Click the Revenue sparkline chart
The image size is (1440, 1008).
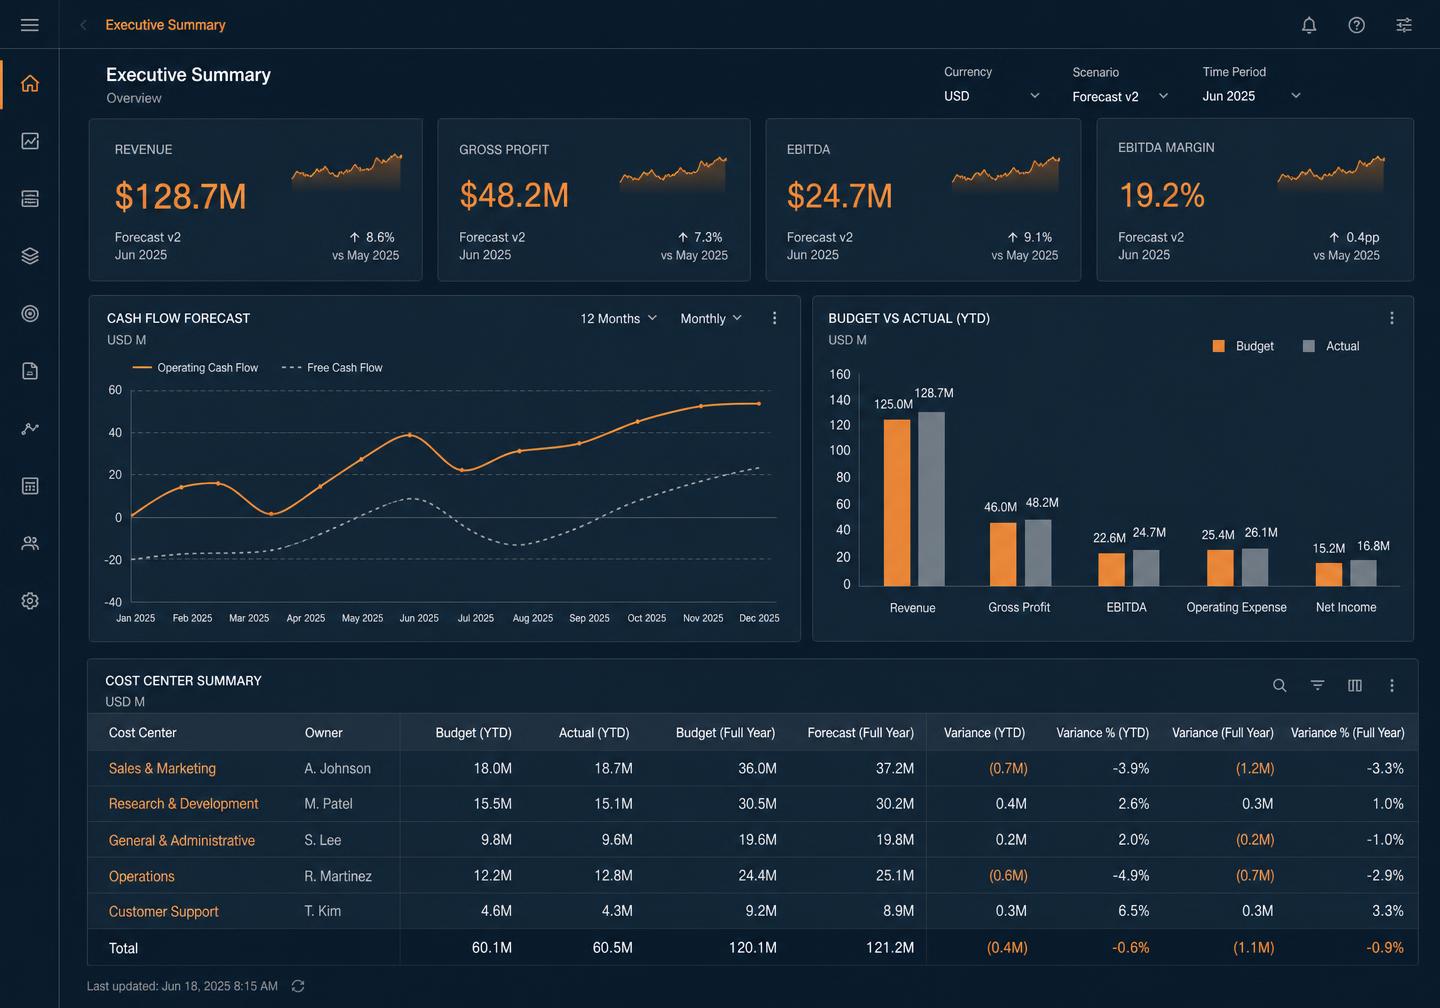point(346,172)
